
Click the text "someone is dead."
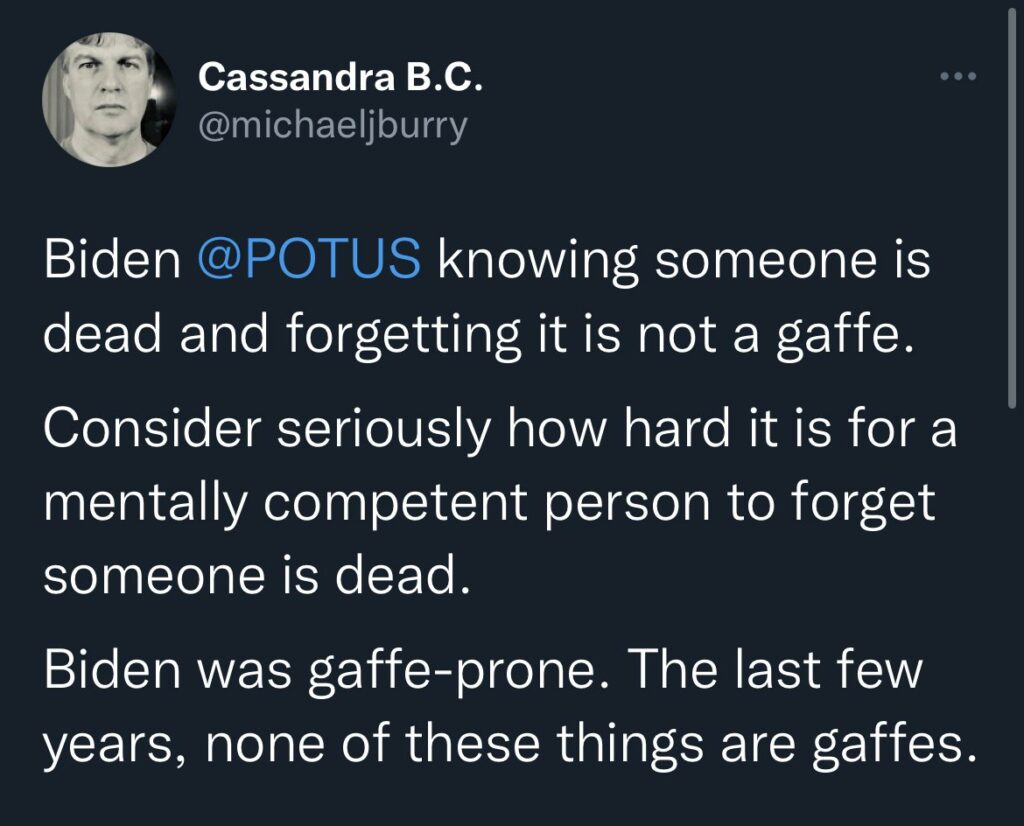(x=256, y=576)
